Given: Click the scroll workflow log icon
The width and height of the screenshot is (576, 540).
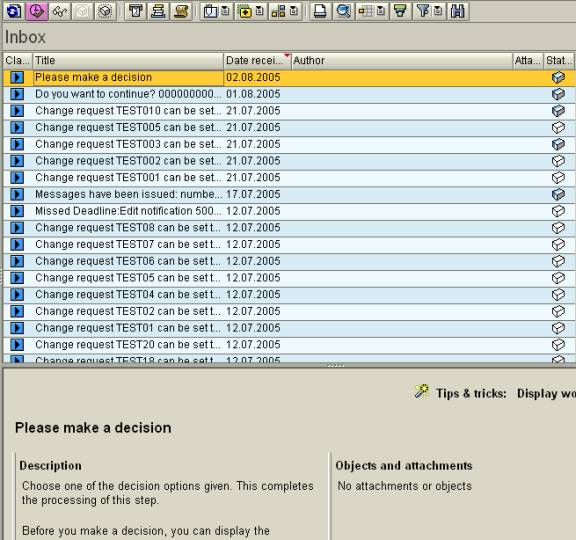Looking at the screenshot, I should pyautogui.click(x=181, y=11).
